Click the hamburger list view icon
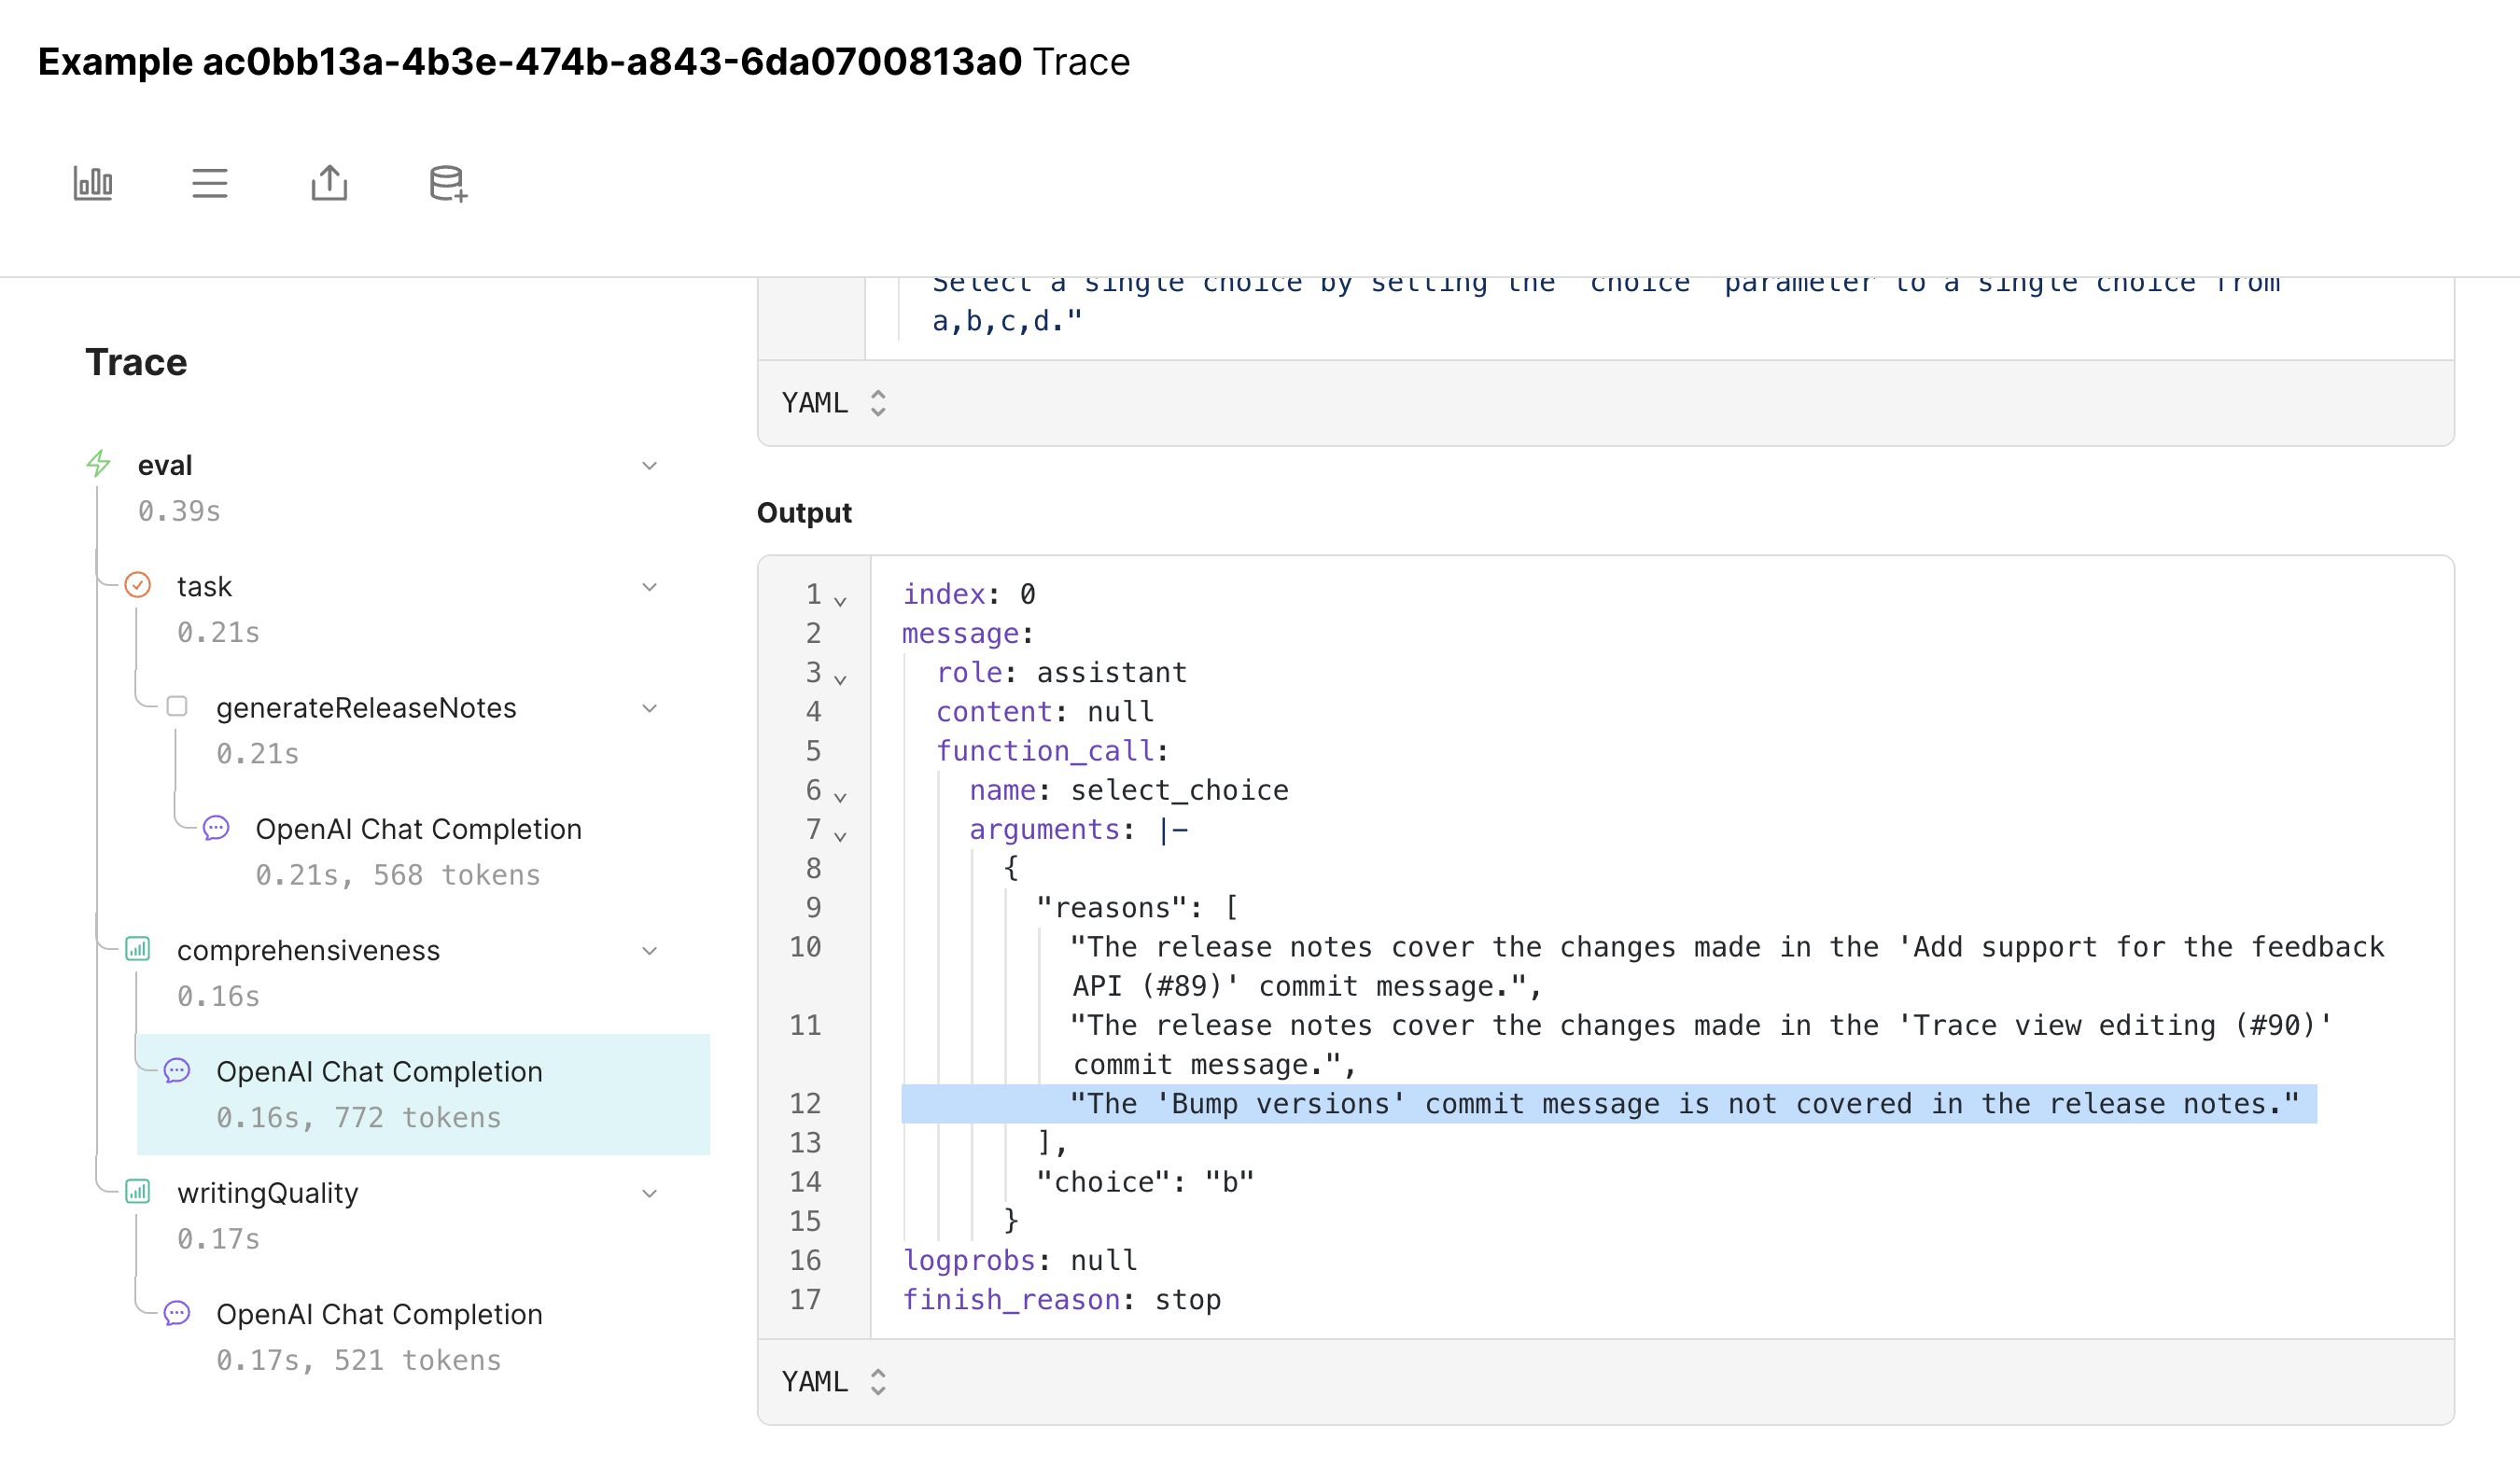 click(210, 183)
